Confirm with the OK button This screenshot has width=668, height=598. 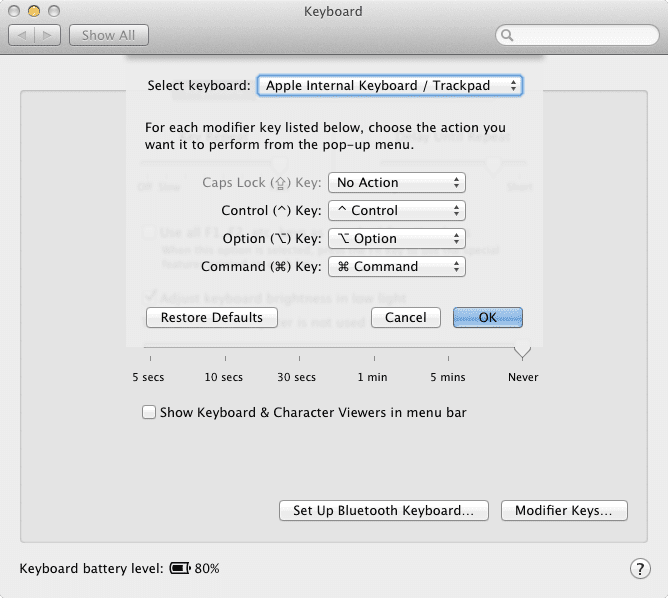(488, 318)
